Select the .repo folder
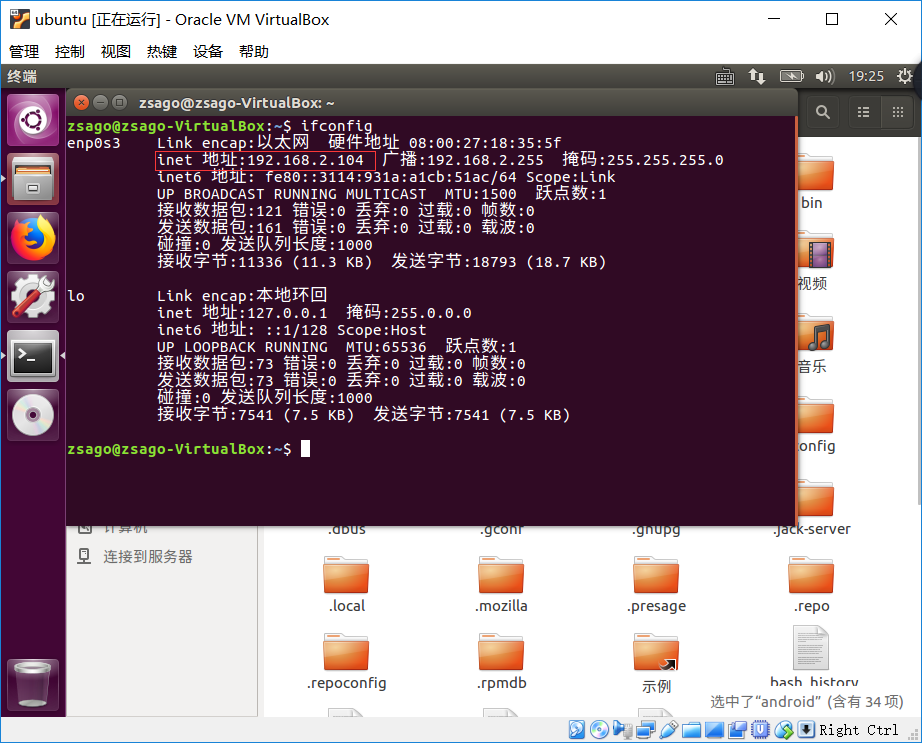The width and height of the screenshot is (922, 743). 811,584
